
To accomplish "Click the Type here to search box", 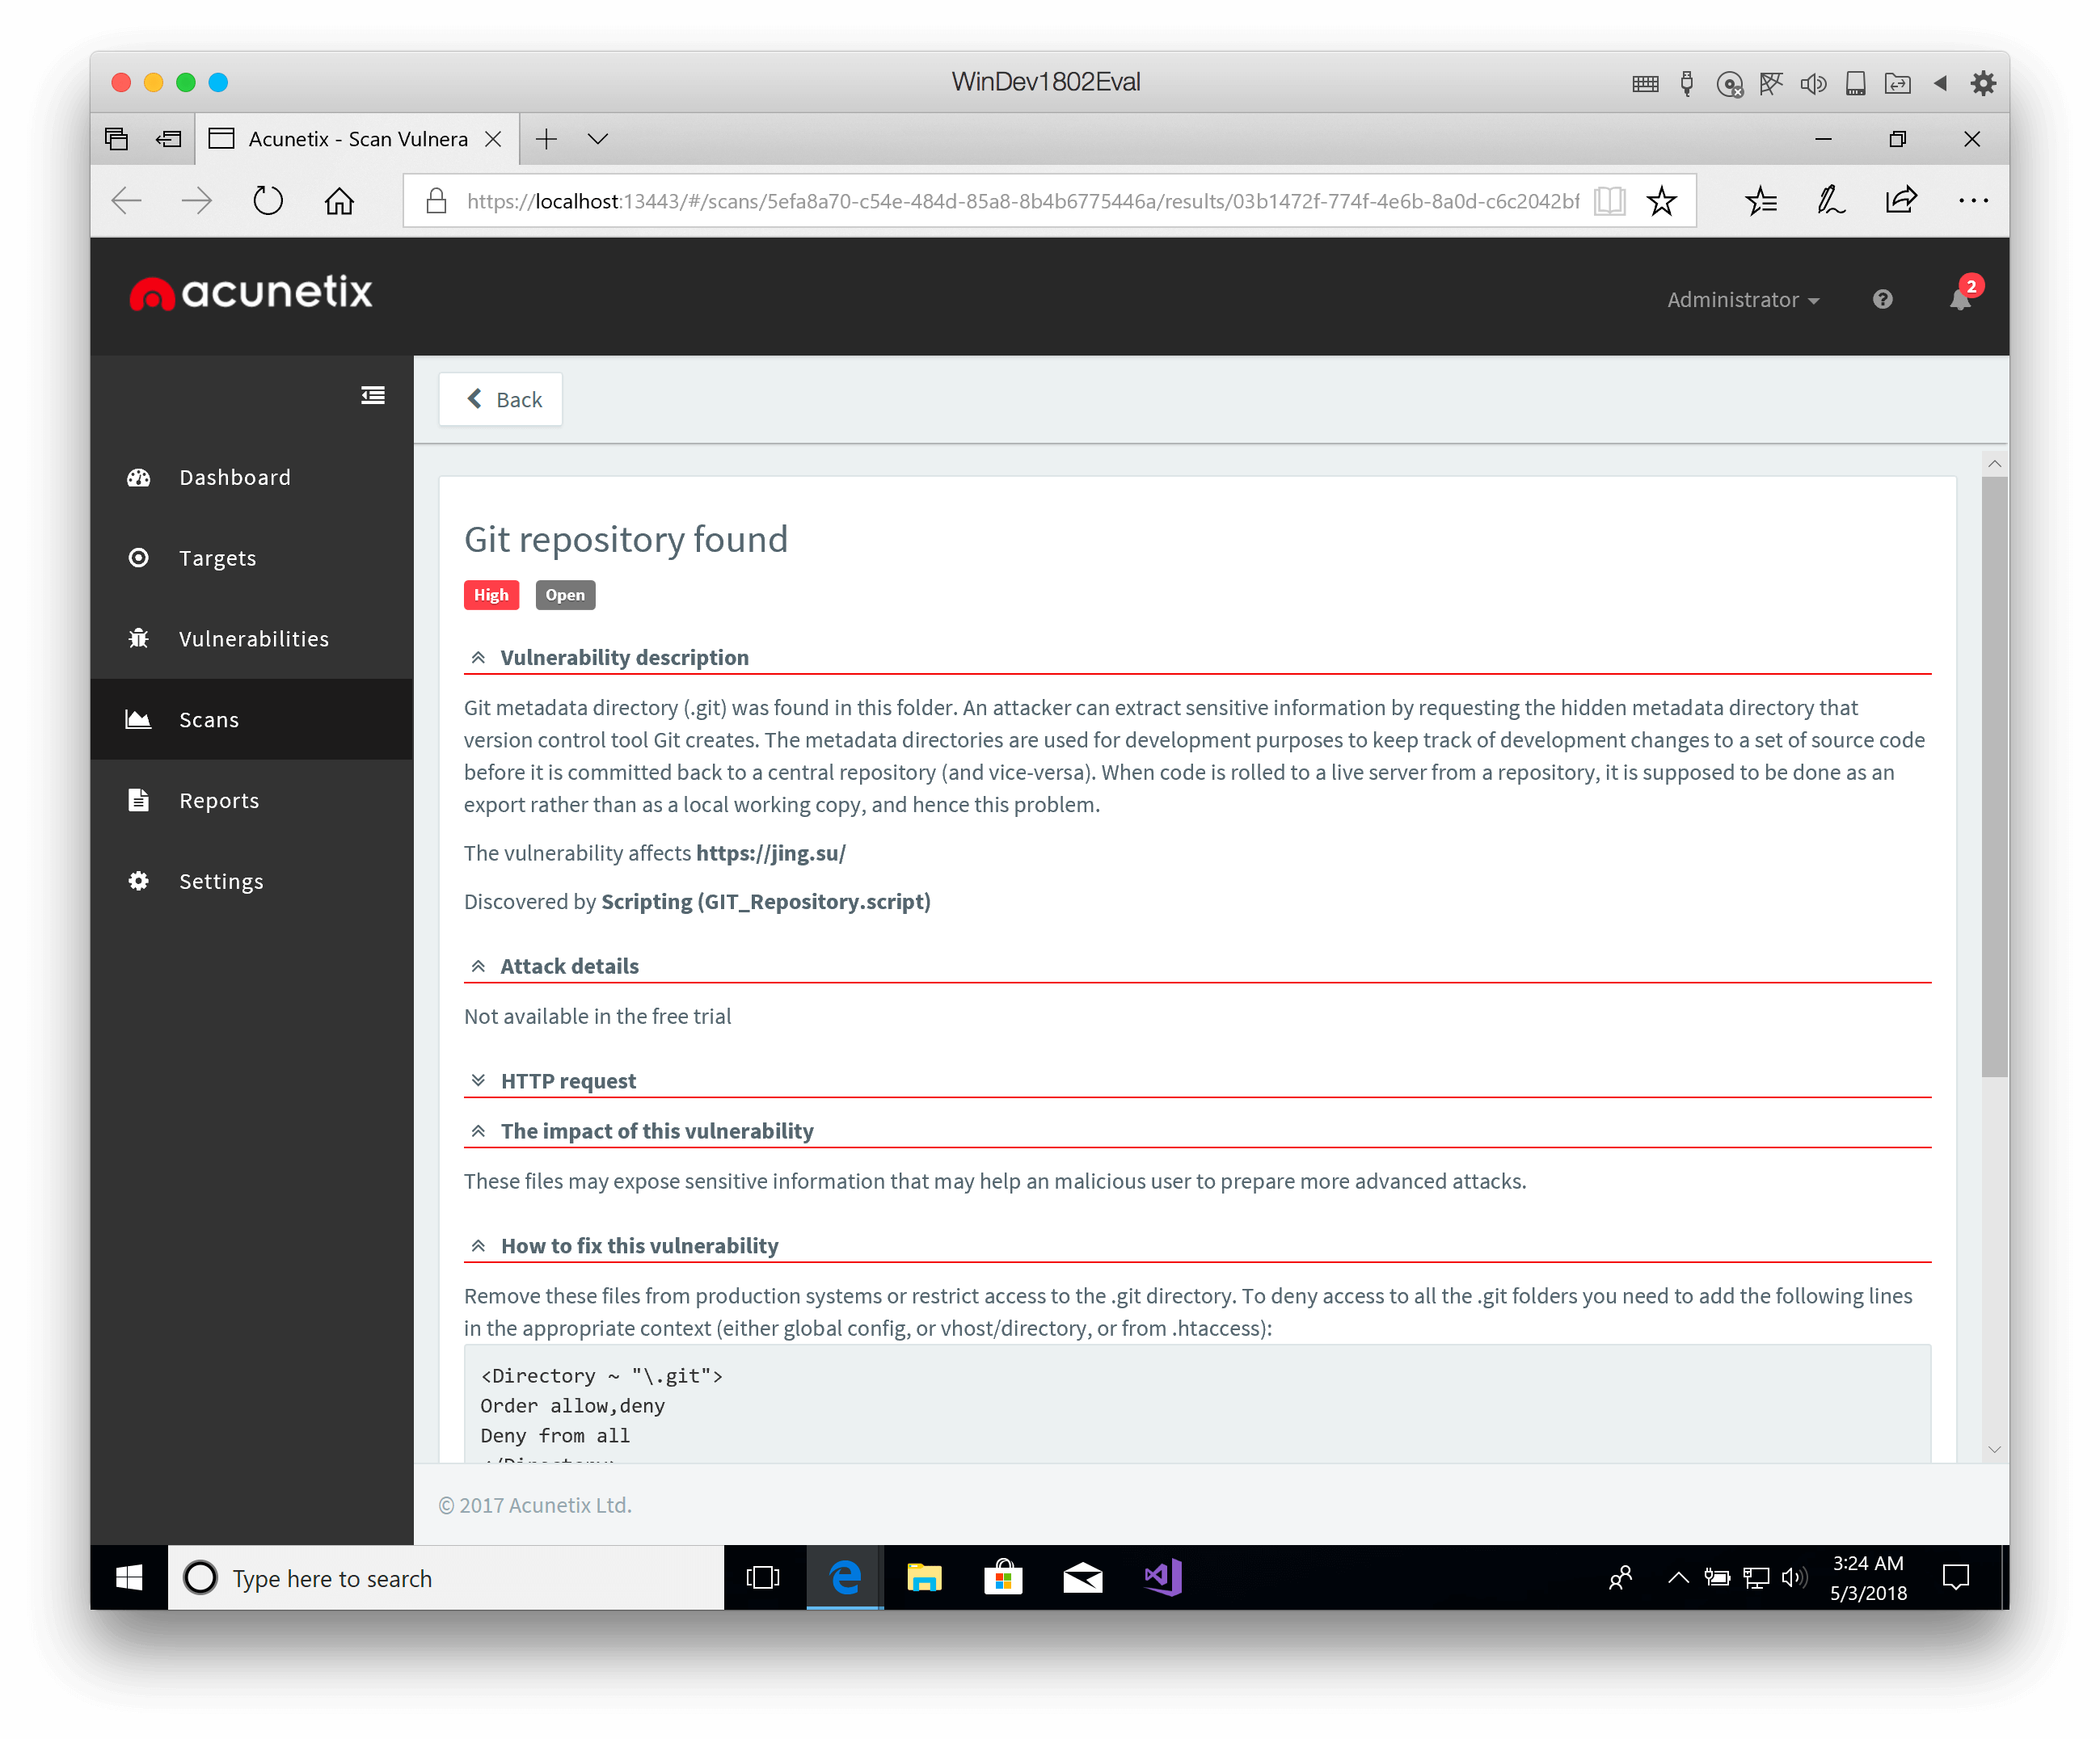I will tap(446, 1577).
